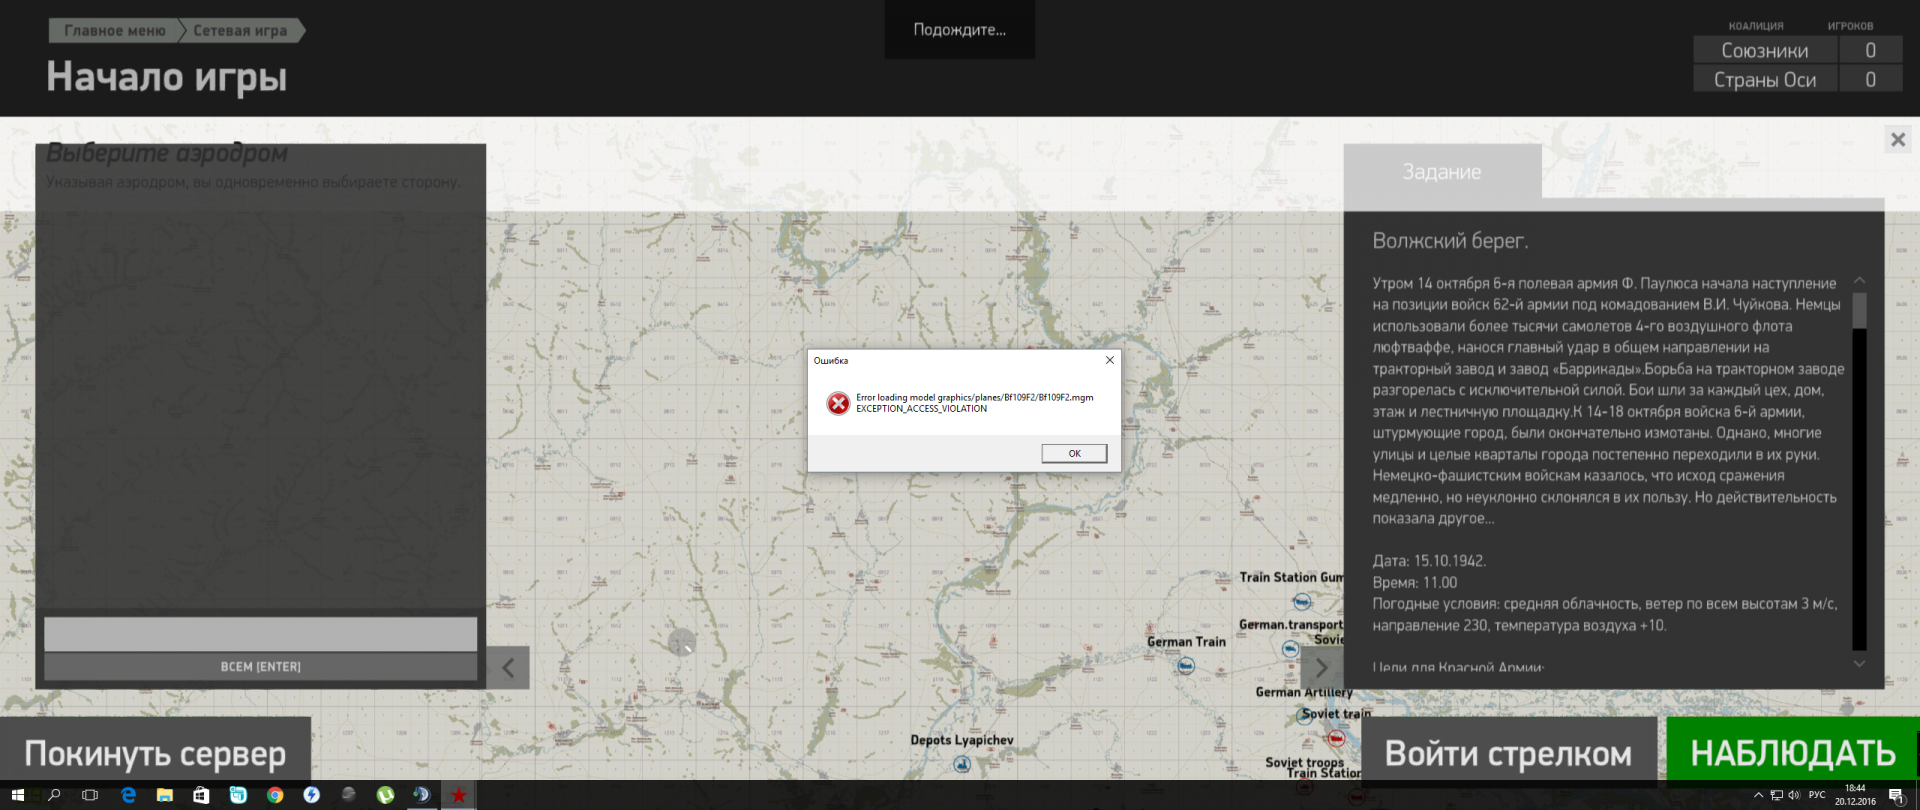The width and height of the screenshot is (1920, 810).
Task: Select the Союзники coalition row
Action: pos(1797,50)
